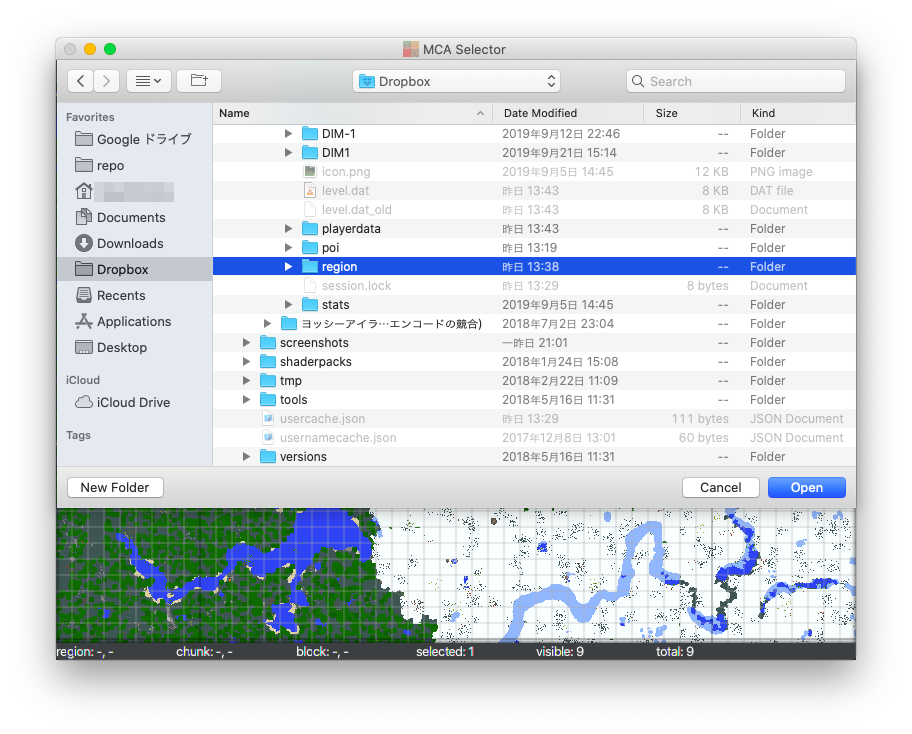Expand the region folder disclosure triangle

[x=288, y=266]
